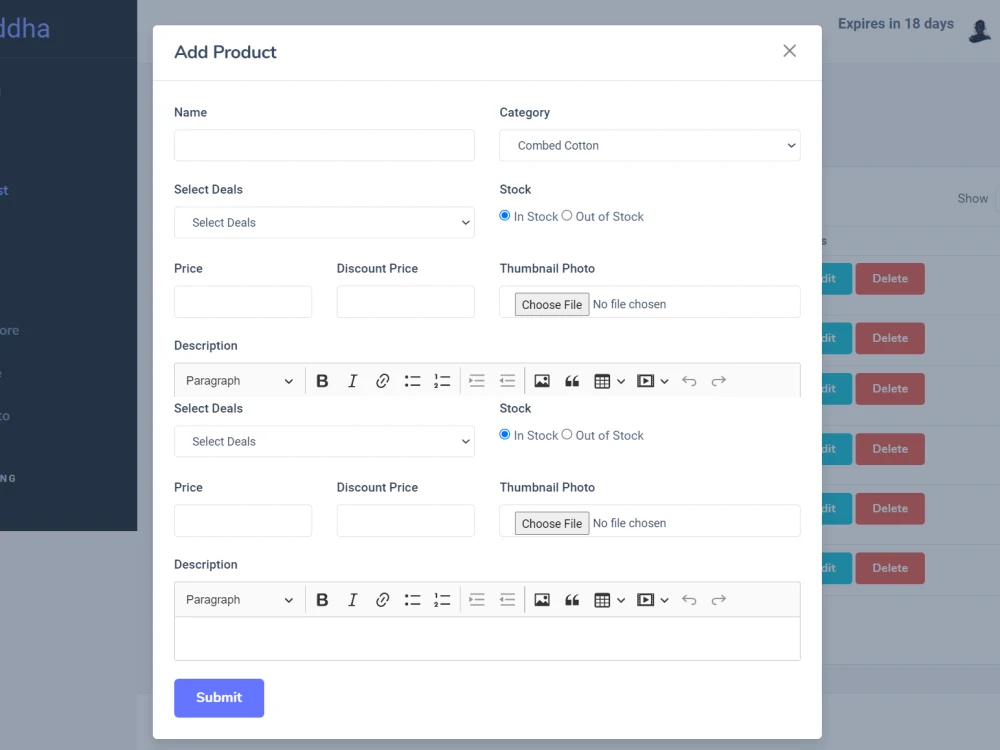Add bulleted list in upper Description toolbar
Viewport: 1000px width, 750px height.
pyautogui.click(x=412, y=381)
